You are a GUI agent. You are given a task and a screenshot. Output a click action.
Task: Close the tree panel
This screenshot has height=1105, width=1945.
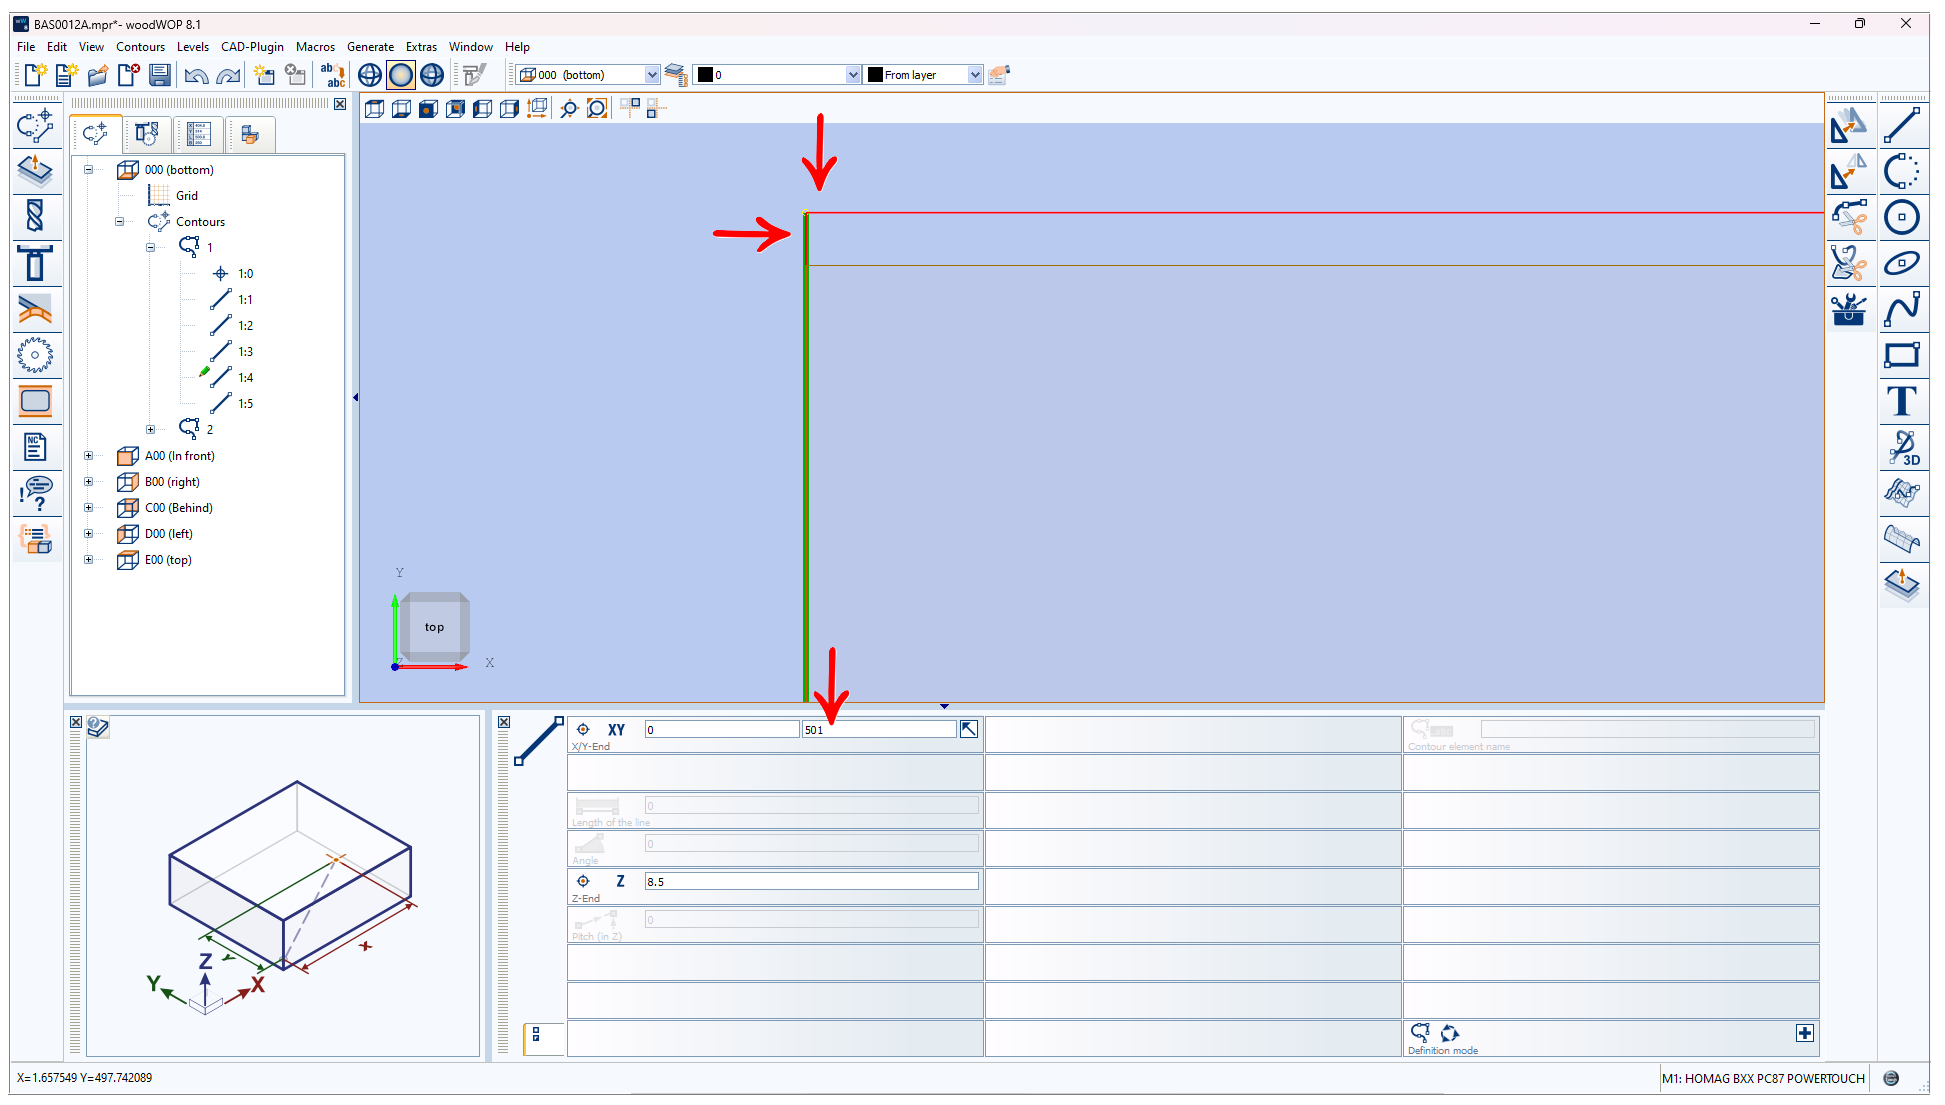tap(340, 104)
